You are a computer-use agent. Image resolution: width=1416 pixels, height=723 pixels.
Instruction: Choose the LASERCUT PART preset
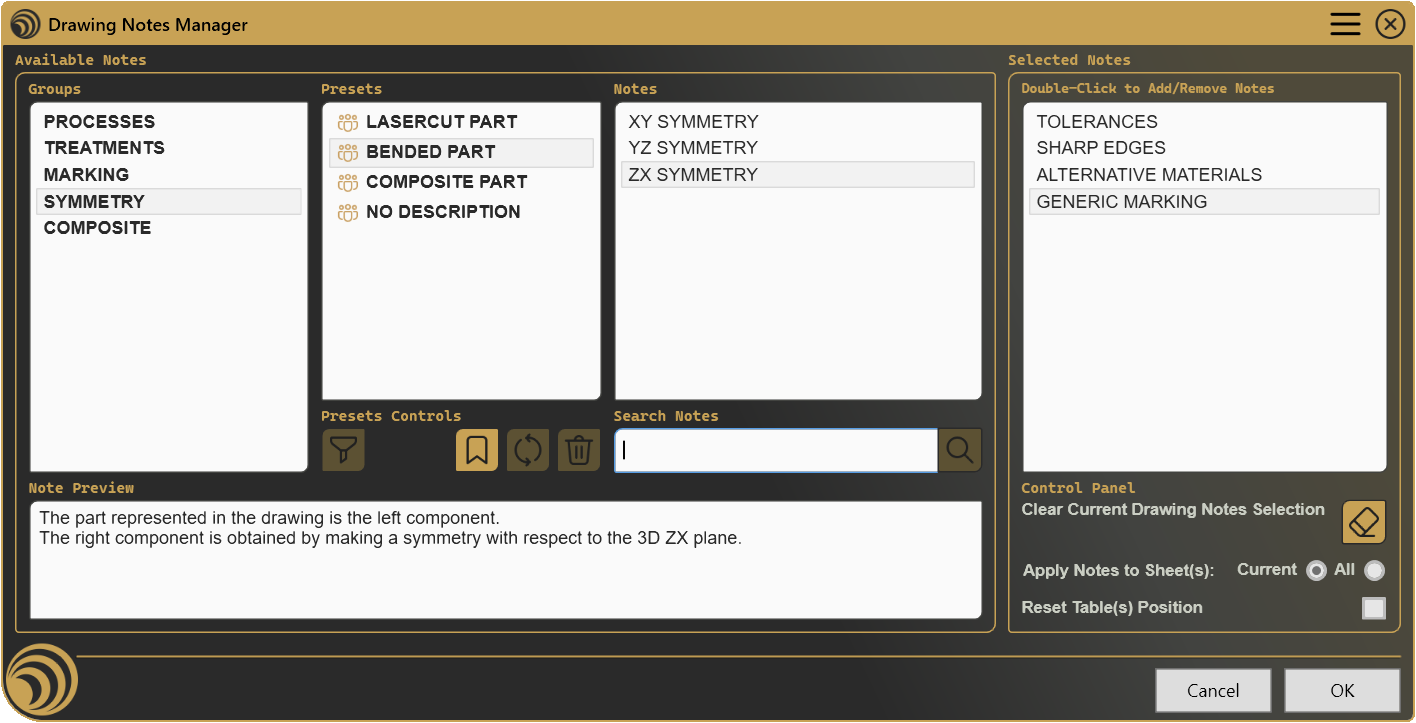[x=461, y=122]
